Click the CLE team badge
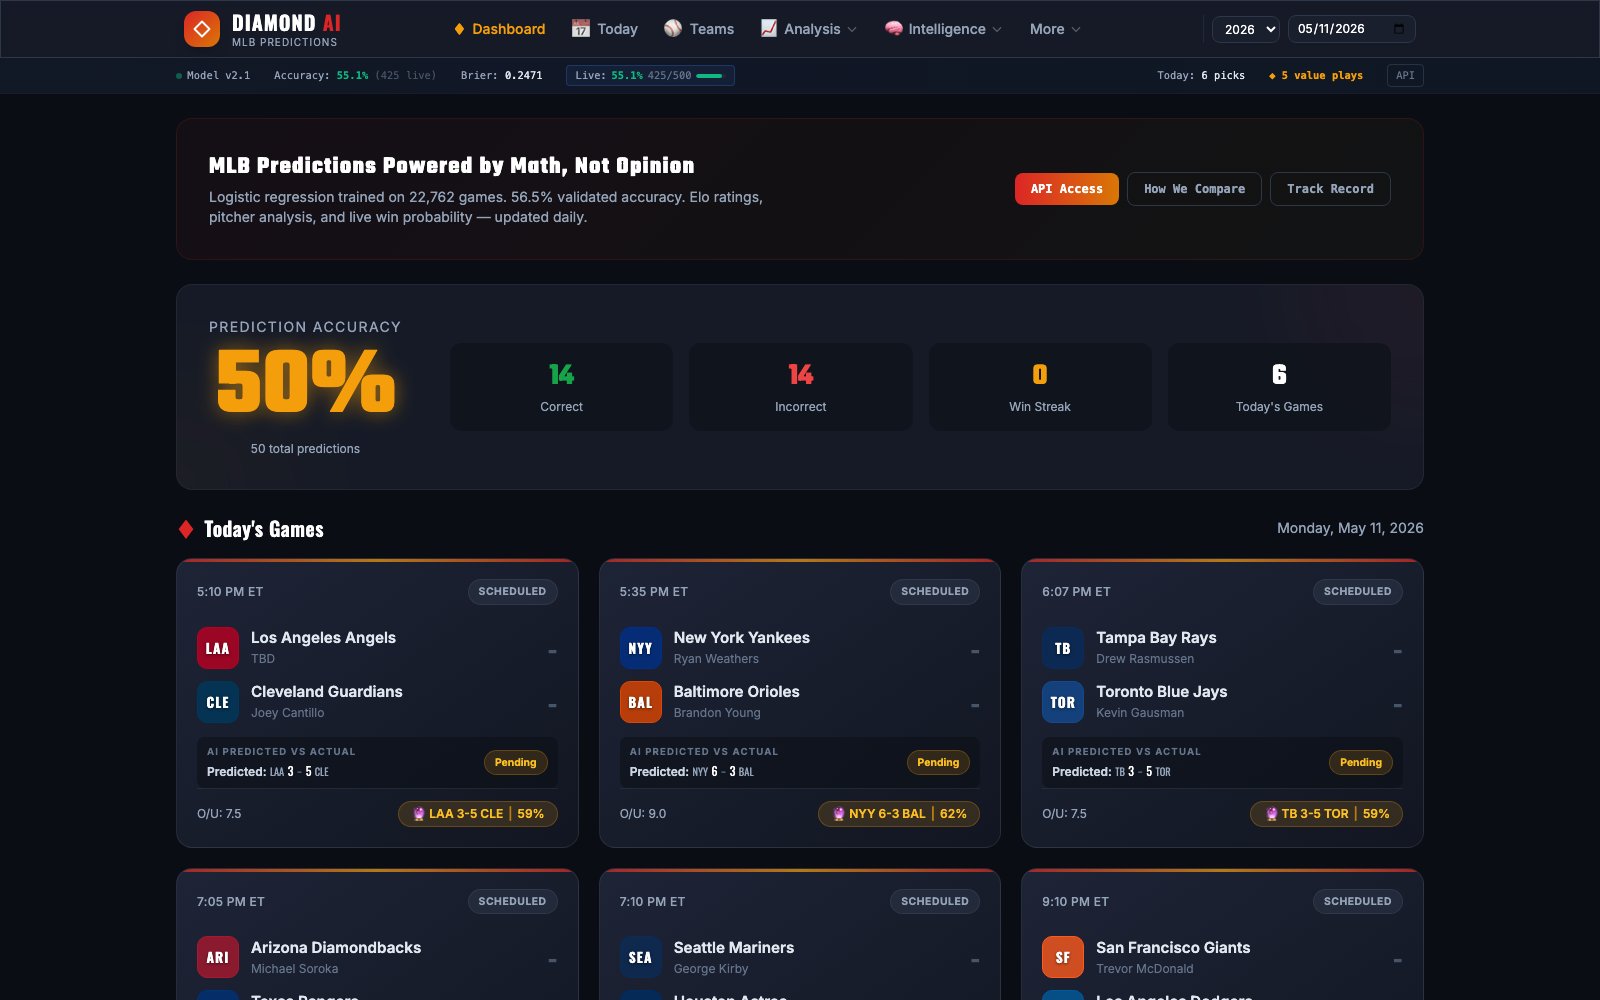The image size is (1600, 1000). pyautogui.click(x=218, y=702)
